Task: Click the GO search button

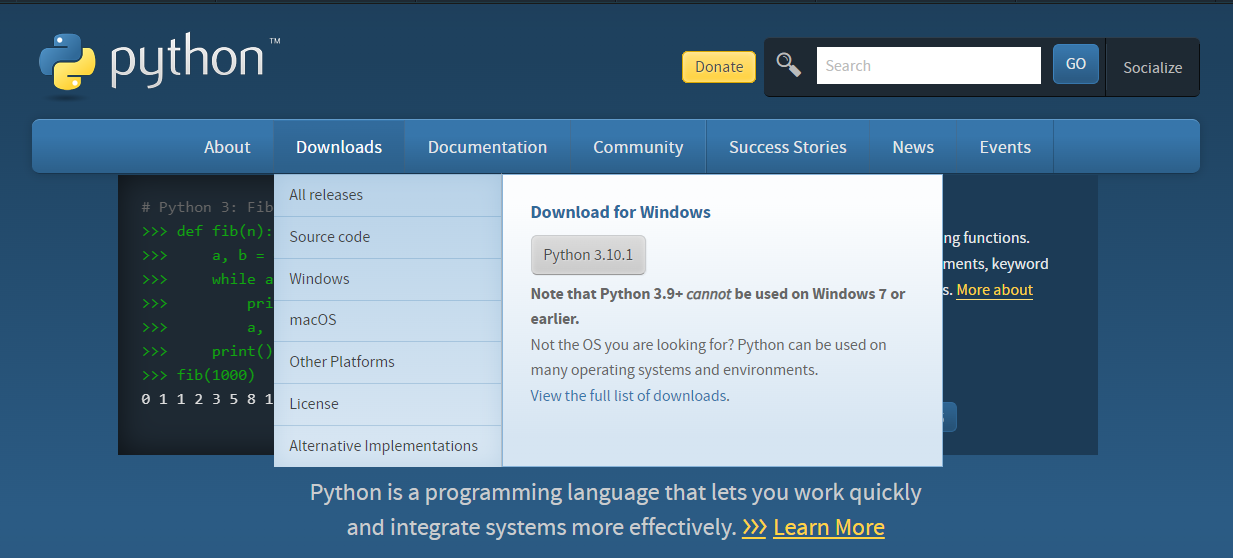Action: coord(1075,64)
